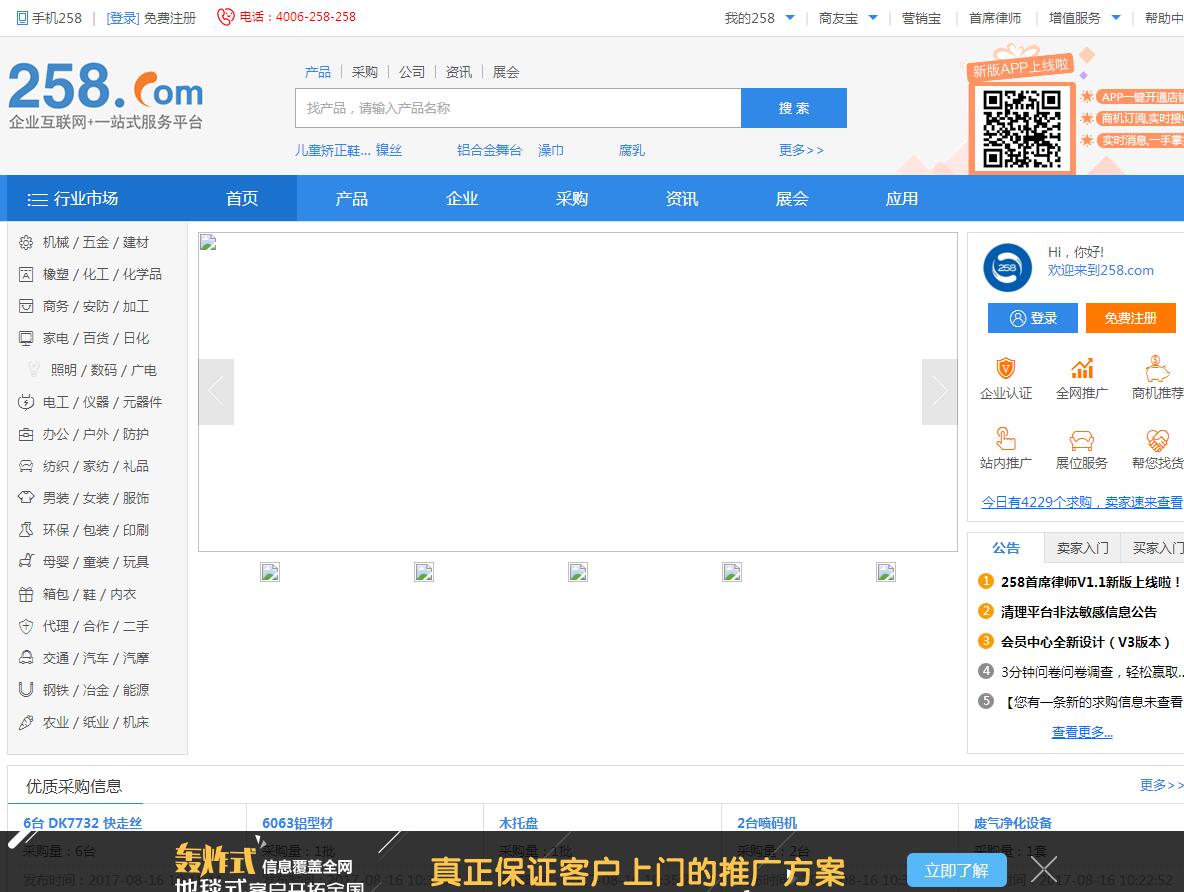Click the briefcase icon beside 办公 / 户外 / 防护
The height and width of the screenshot is (892, 1184).
26,434
